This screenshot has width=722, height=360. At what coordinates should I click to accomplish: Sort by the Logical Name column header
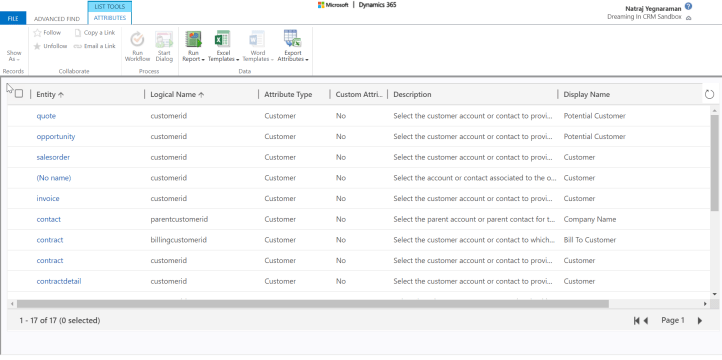pyautogui.click(x=177, y=94)
